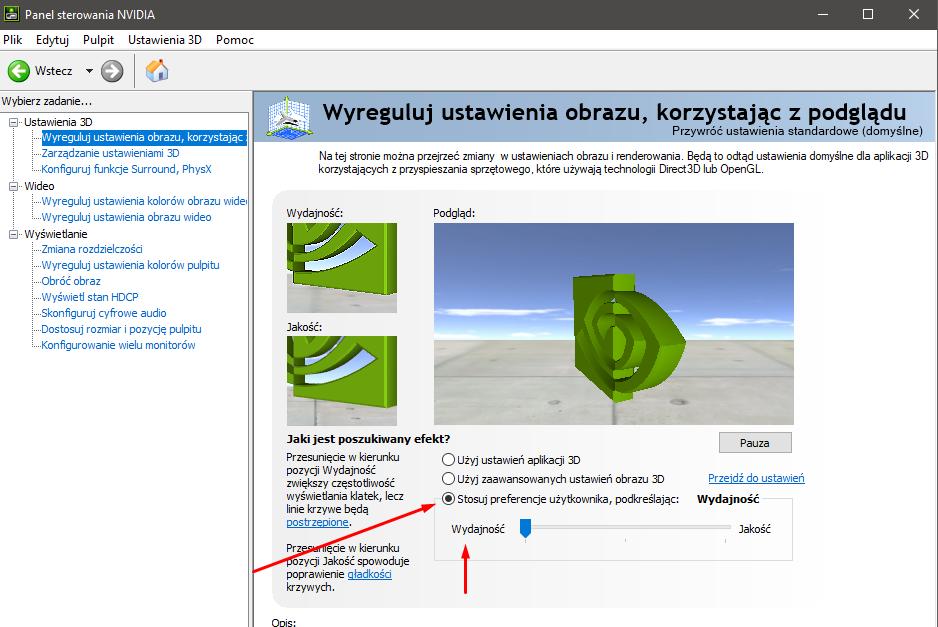This screenshot has height=627, width=938.
Task: Click the postrzępione hyperlink
Action: [317, 522]
